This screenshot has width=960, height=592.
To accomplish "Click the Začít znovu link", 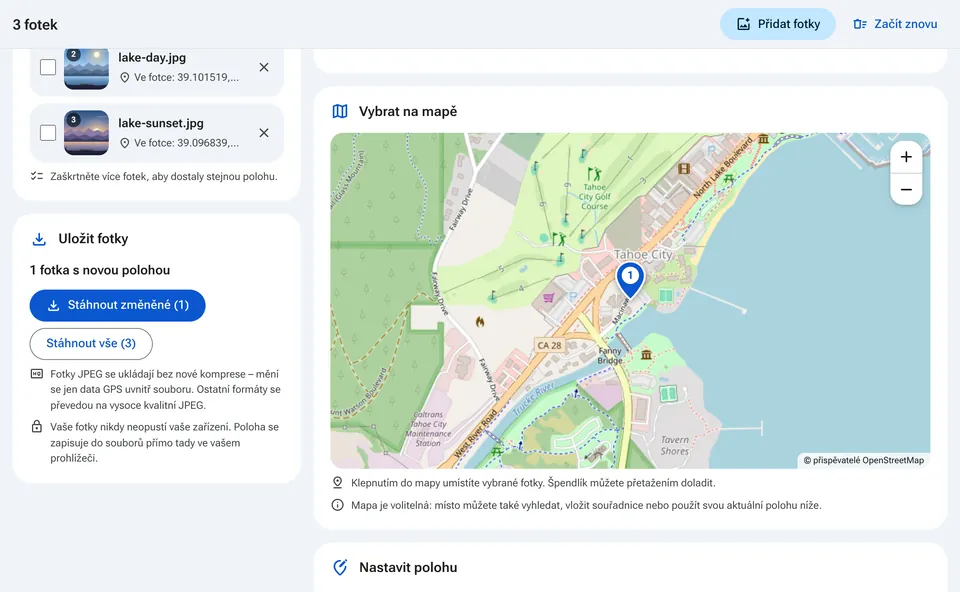I will [x=895, y=24].
